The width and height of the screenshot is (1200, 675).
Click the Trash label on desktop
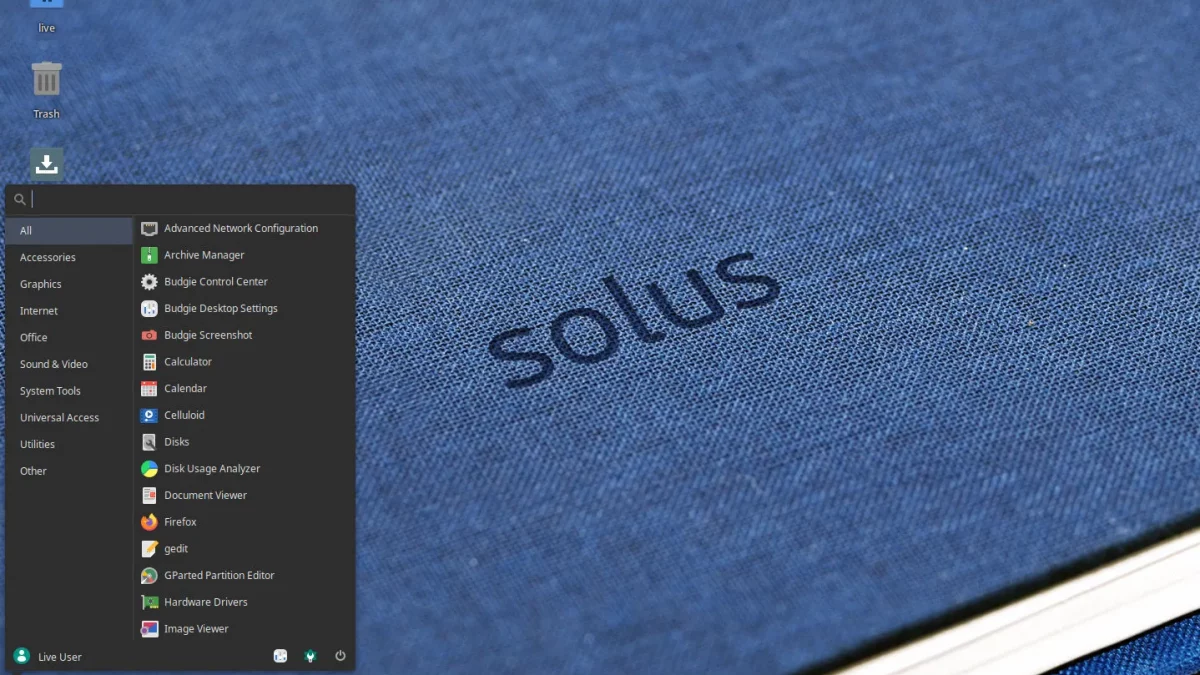(x=47, y=114)
